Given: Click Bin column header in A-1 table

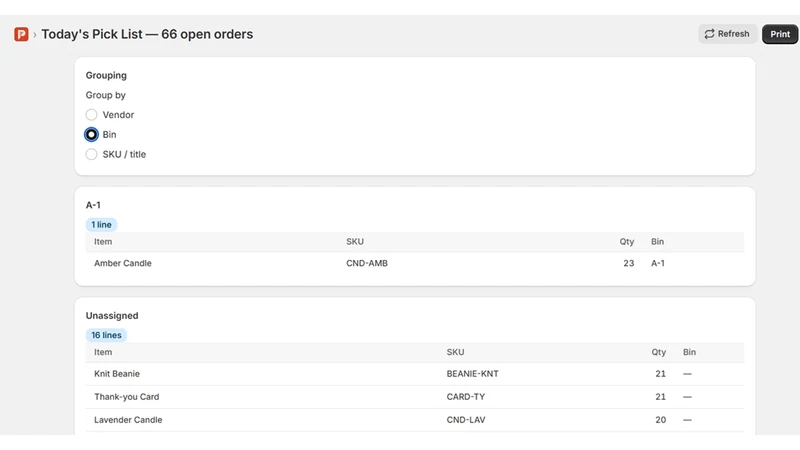Looking at the screenshot, I should 657,242.
